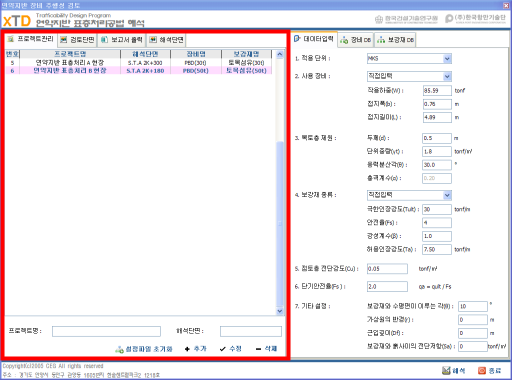Screen dimensions: 512x384
Task: Click the cell 'PBD(50t)'
Action: [196, 70]
